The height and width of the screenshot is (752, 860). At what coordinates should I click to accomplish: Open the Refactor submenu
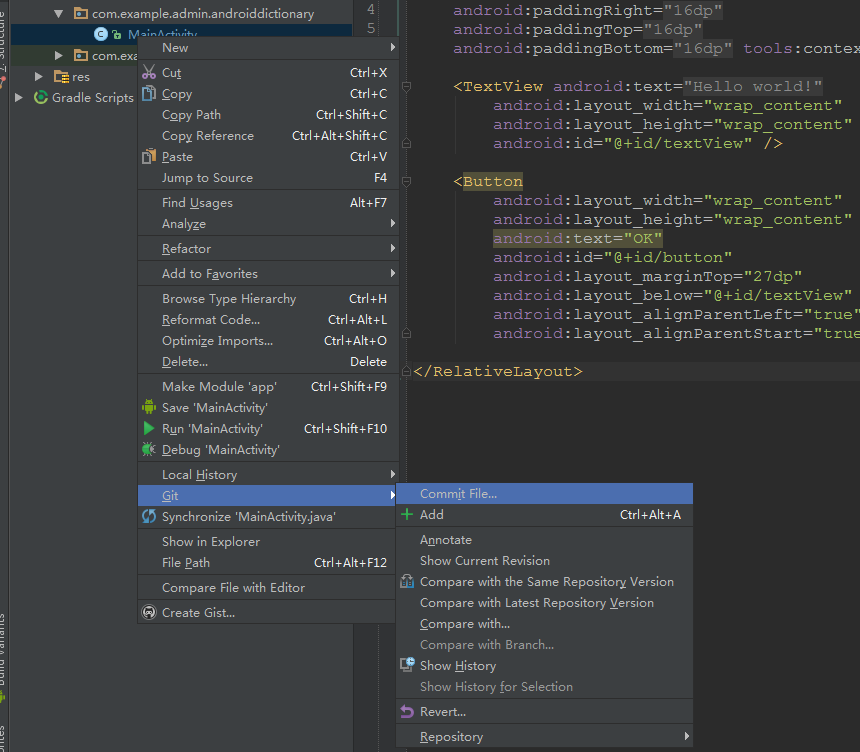coord(187,249)
